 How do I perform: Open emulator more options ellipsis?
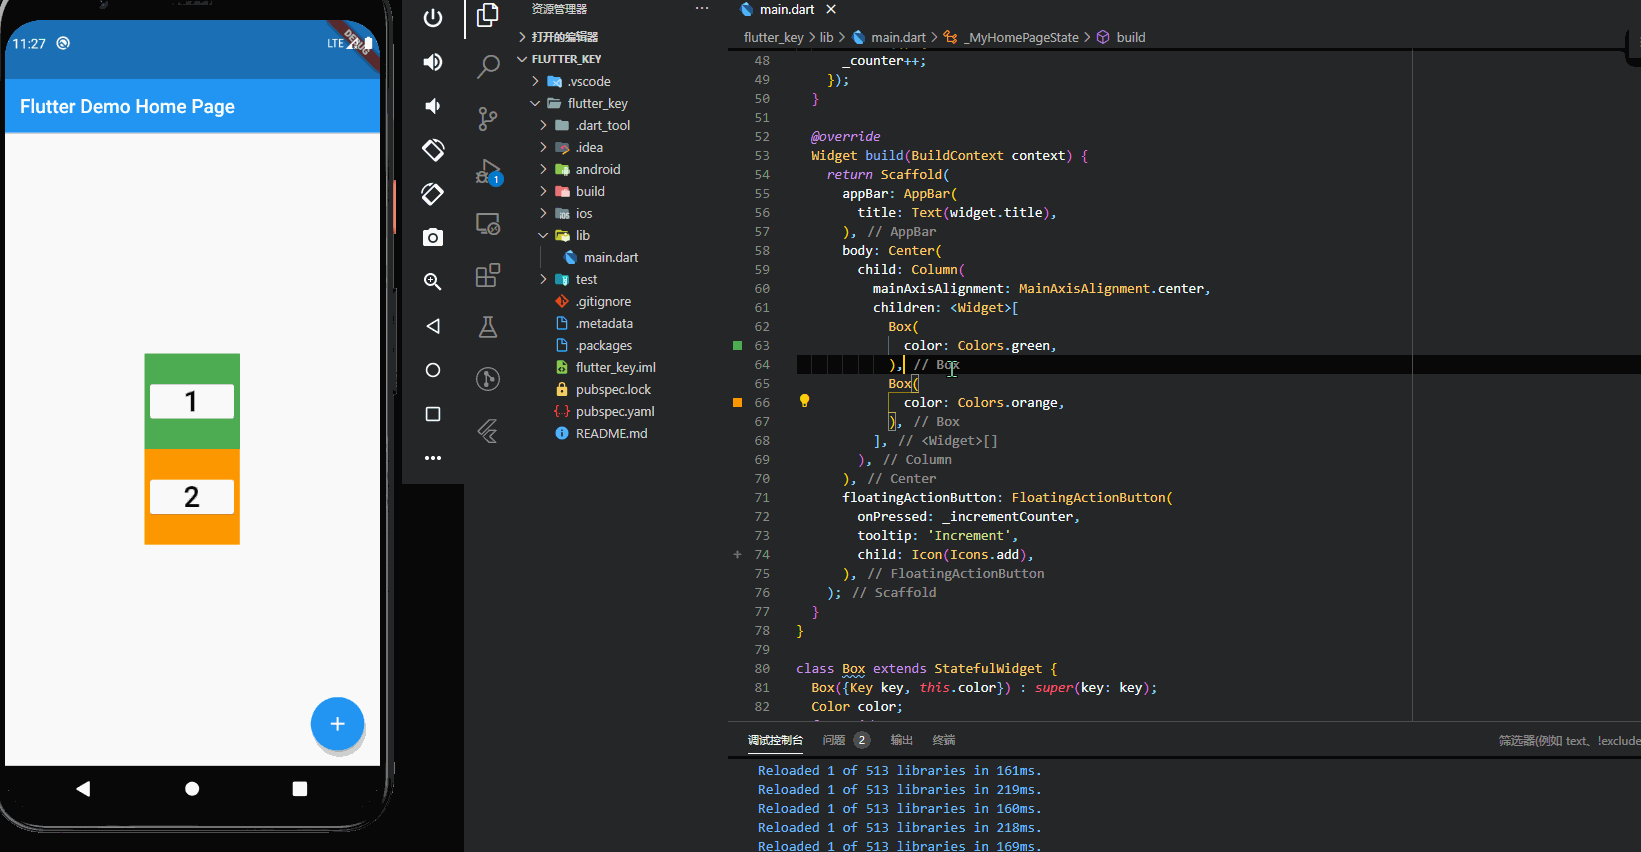[x=432, y=458]
